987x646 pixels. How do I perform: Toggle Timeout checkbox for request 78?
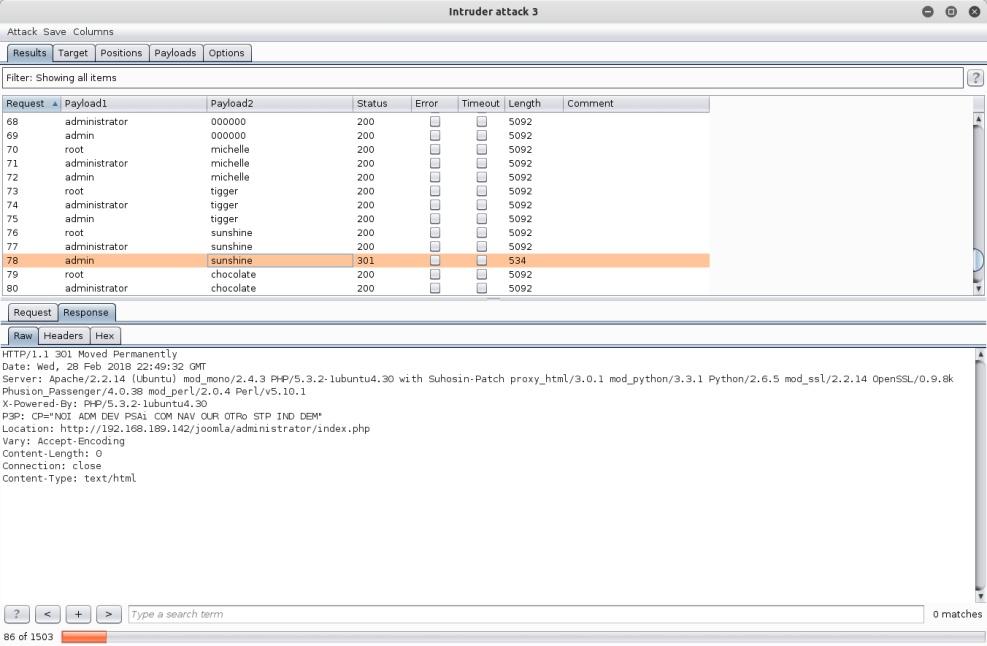tap(482, 260)
